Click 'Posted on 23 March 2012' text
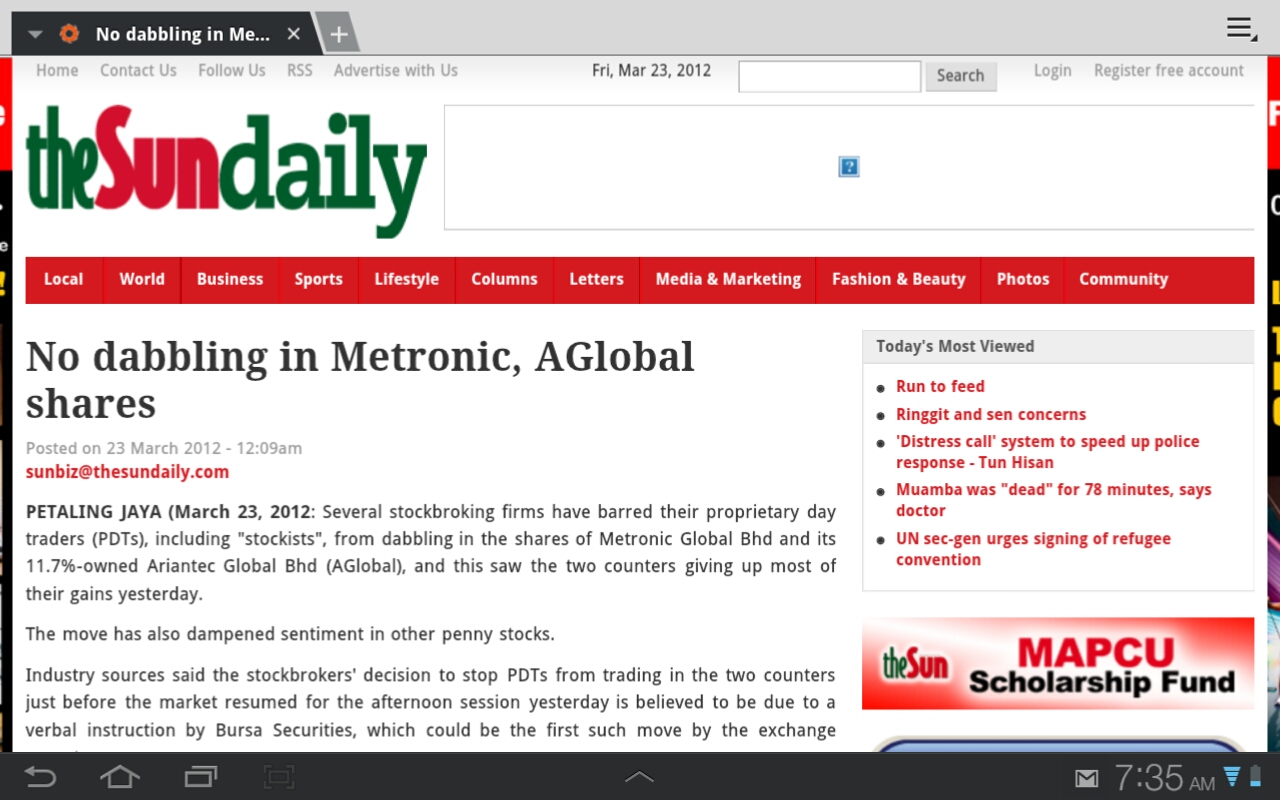1280x800 pixels. click(164, 448)
